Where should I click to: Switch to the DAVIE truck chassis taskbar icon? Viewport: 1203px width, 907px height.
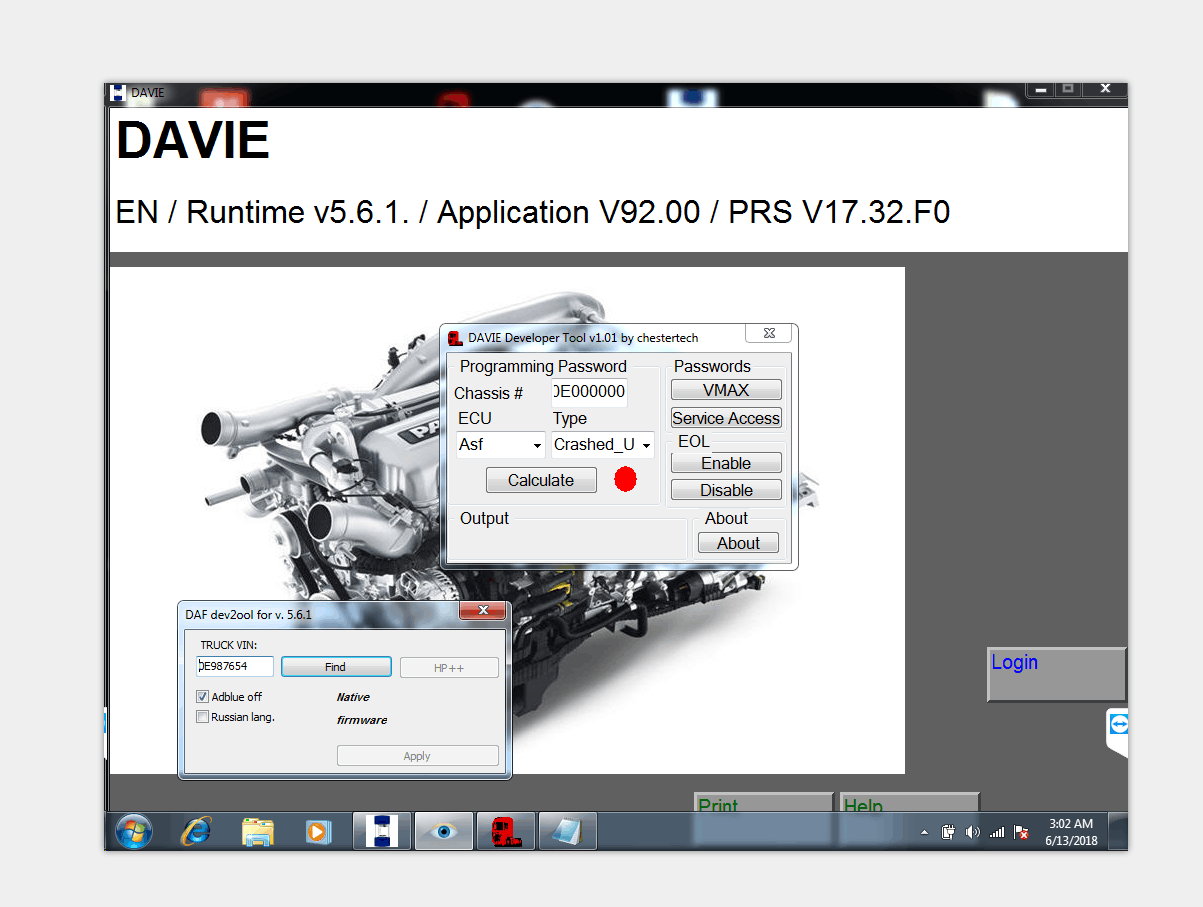coord(382,831)
